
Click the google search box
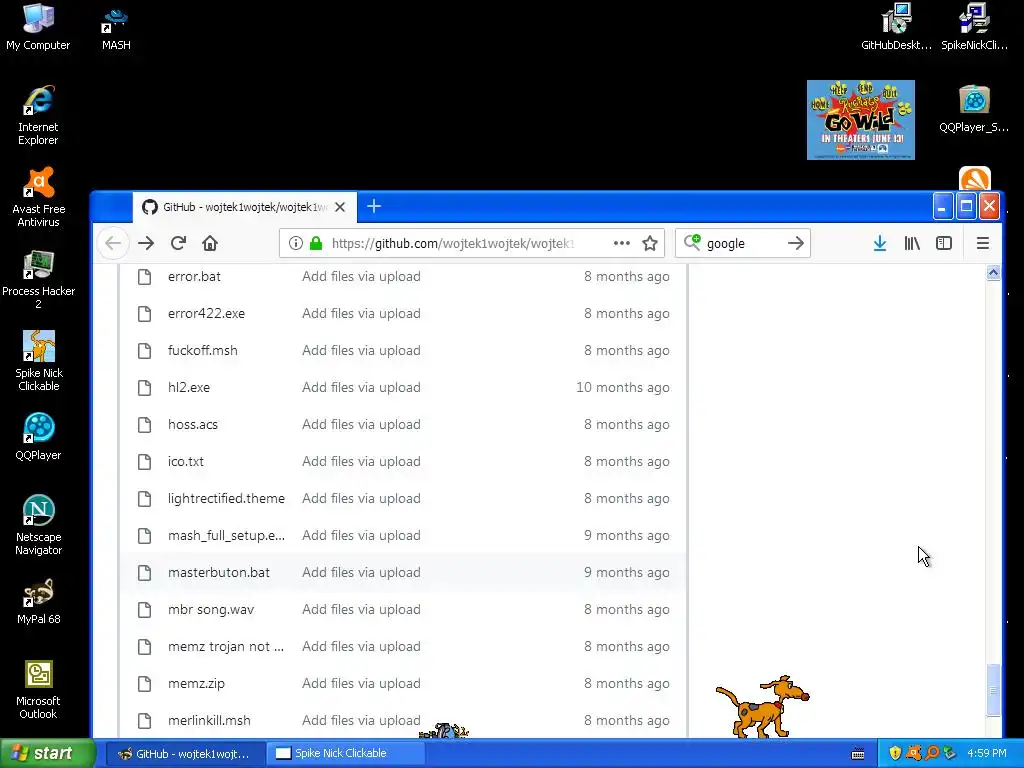click(743, 244)
